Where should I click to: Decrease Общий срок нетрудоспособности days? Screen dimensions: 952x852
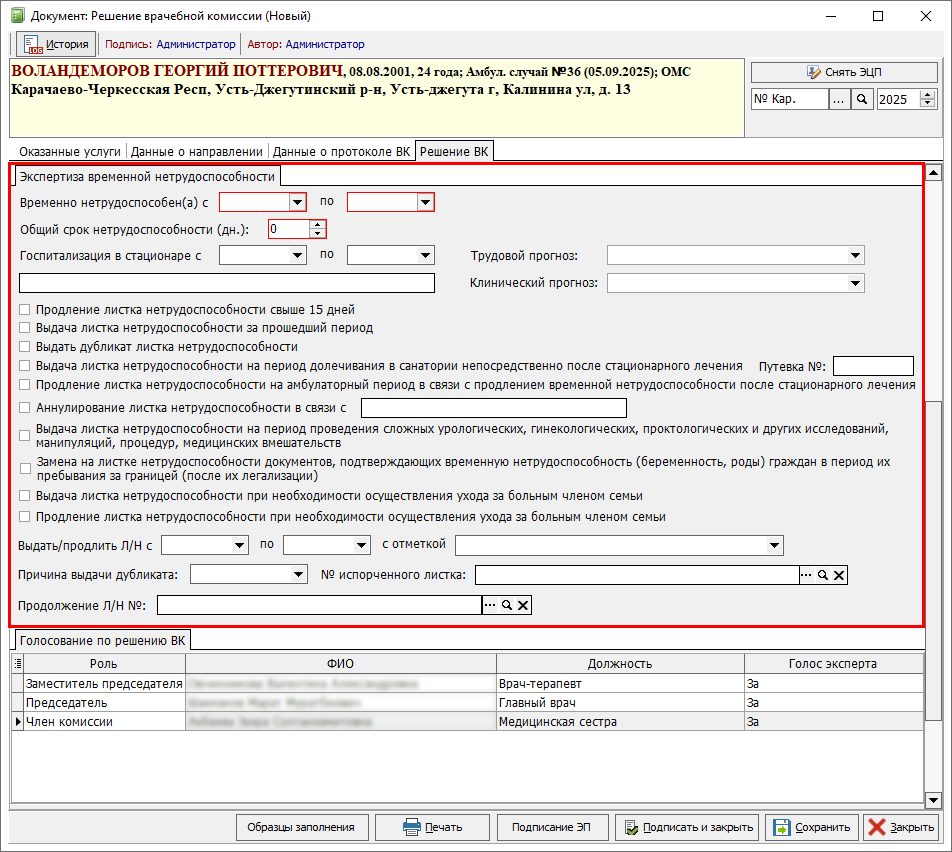(318, 234)
